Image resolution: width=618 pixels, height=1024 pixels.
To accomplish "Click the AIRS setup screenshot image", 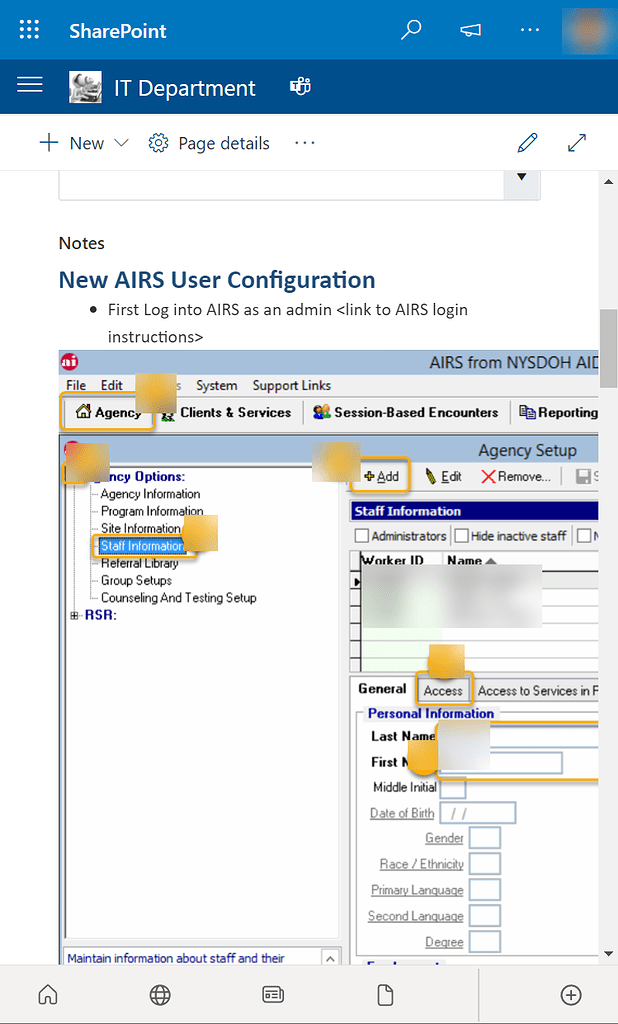I will click(328, 650).
